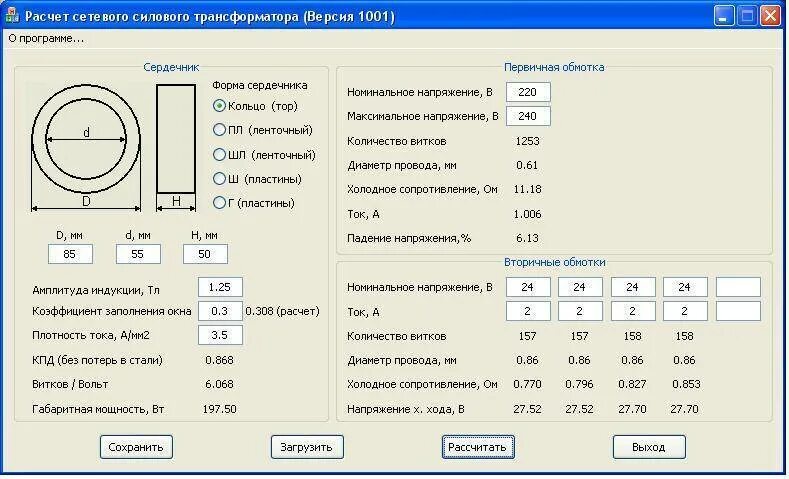Select ШЛ (ленточный) core shape
This screenshot has width=789, height=479.
pos(264,154)
